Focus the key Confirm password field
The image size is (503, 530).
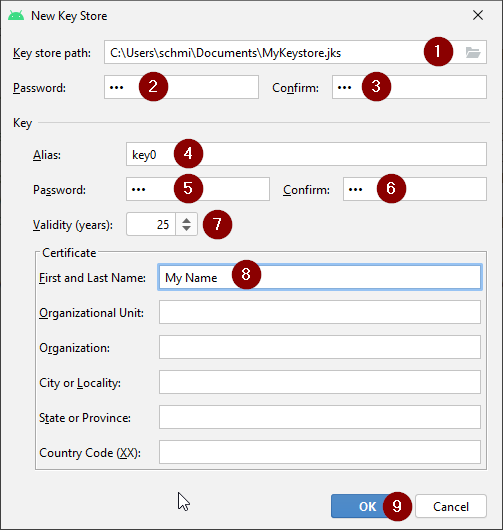(415, 189)
